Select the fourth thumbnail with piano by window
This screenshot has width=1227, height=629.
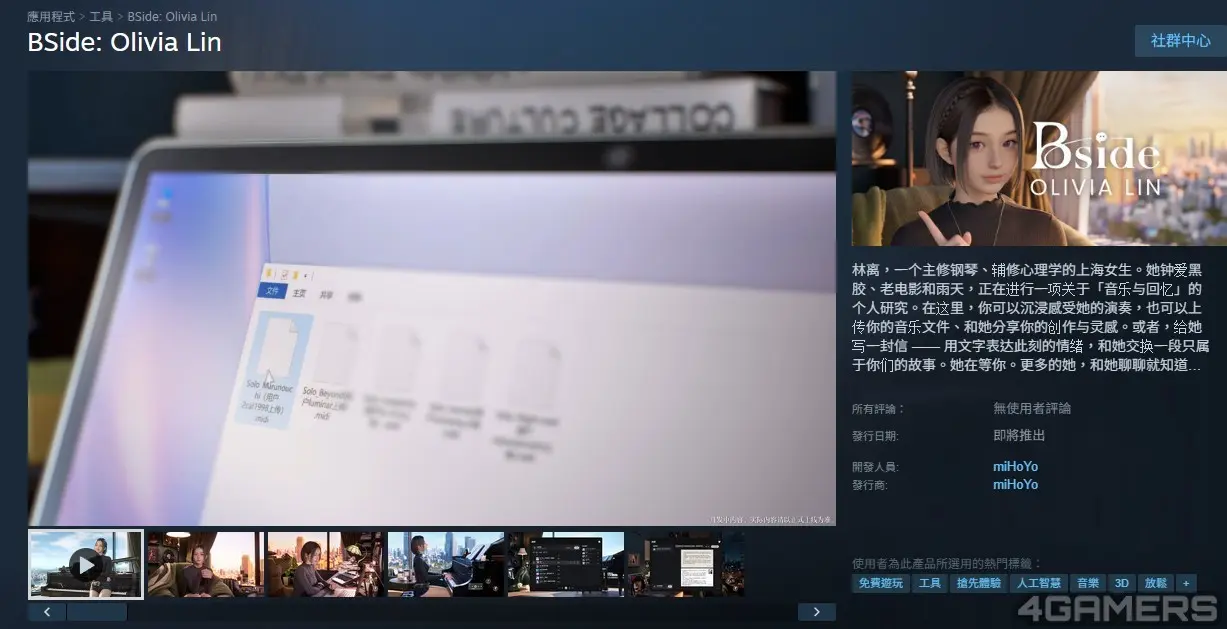pos(445,564)
